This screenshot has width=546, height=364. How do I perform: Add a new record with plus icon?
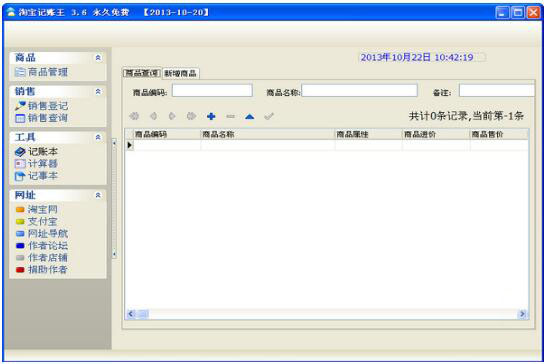211,116
